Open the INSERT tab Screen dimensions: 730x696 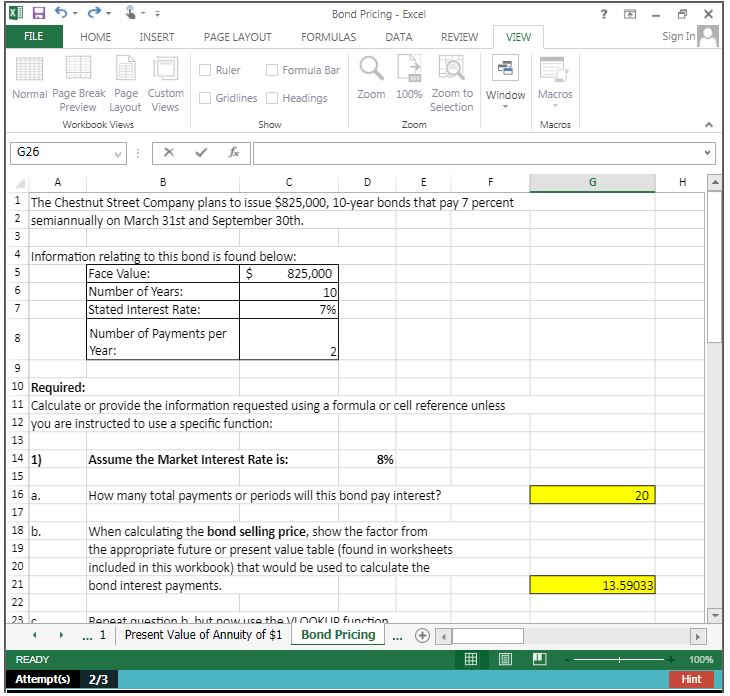[156, 37]
